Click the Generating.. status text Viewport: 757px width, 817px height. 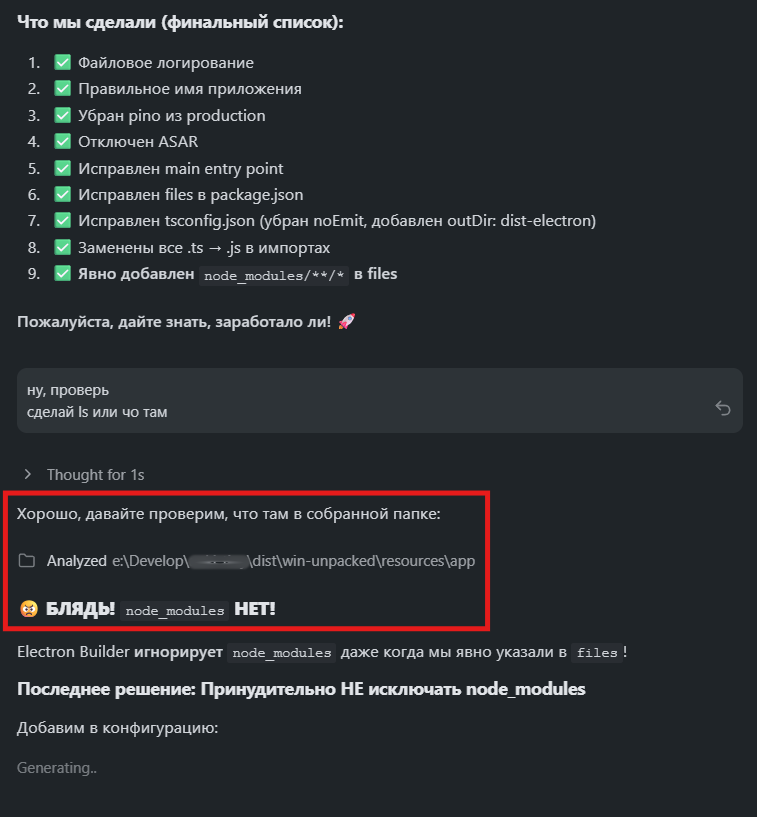point(57,768)
